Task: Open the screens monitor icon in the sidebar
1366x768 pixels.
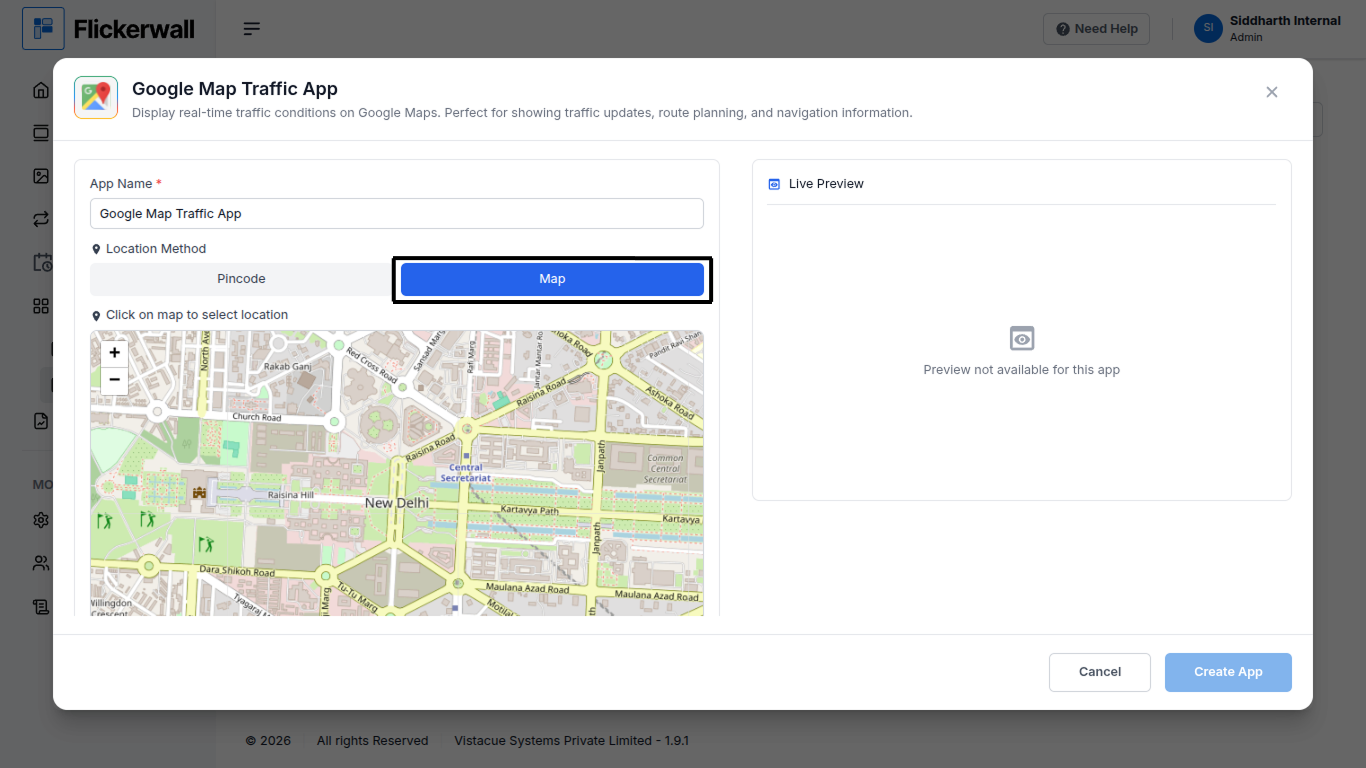Action: [x=41, y=133]
